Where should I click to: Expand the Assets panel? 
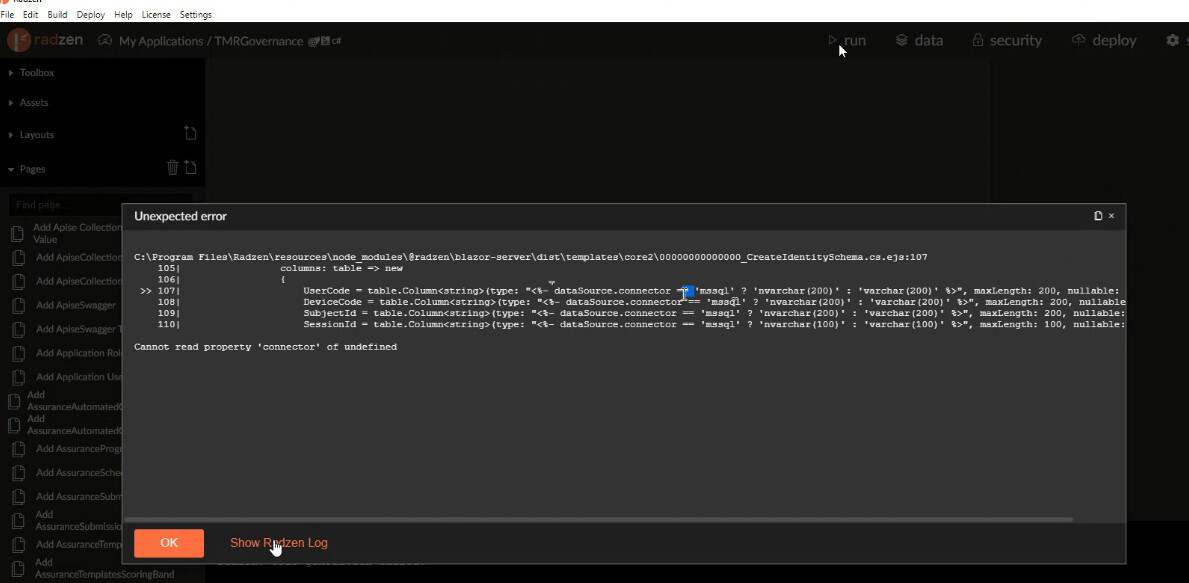point(28,102)
